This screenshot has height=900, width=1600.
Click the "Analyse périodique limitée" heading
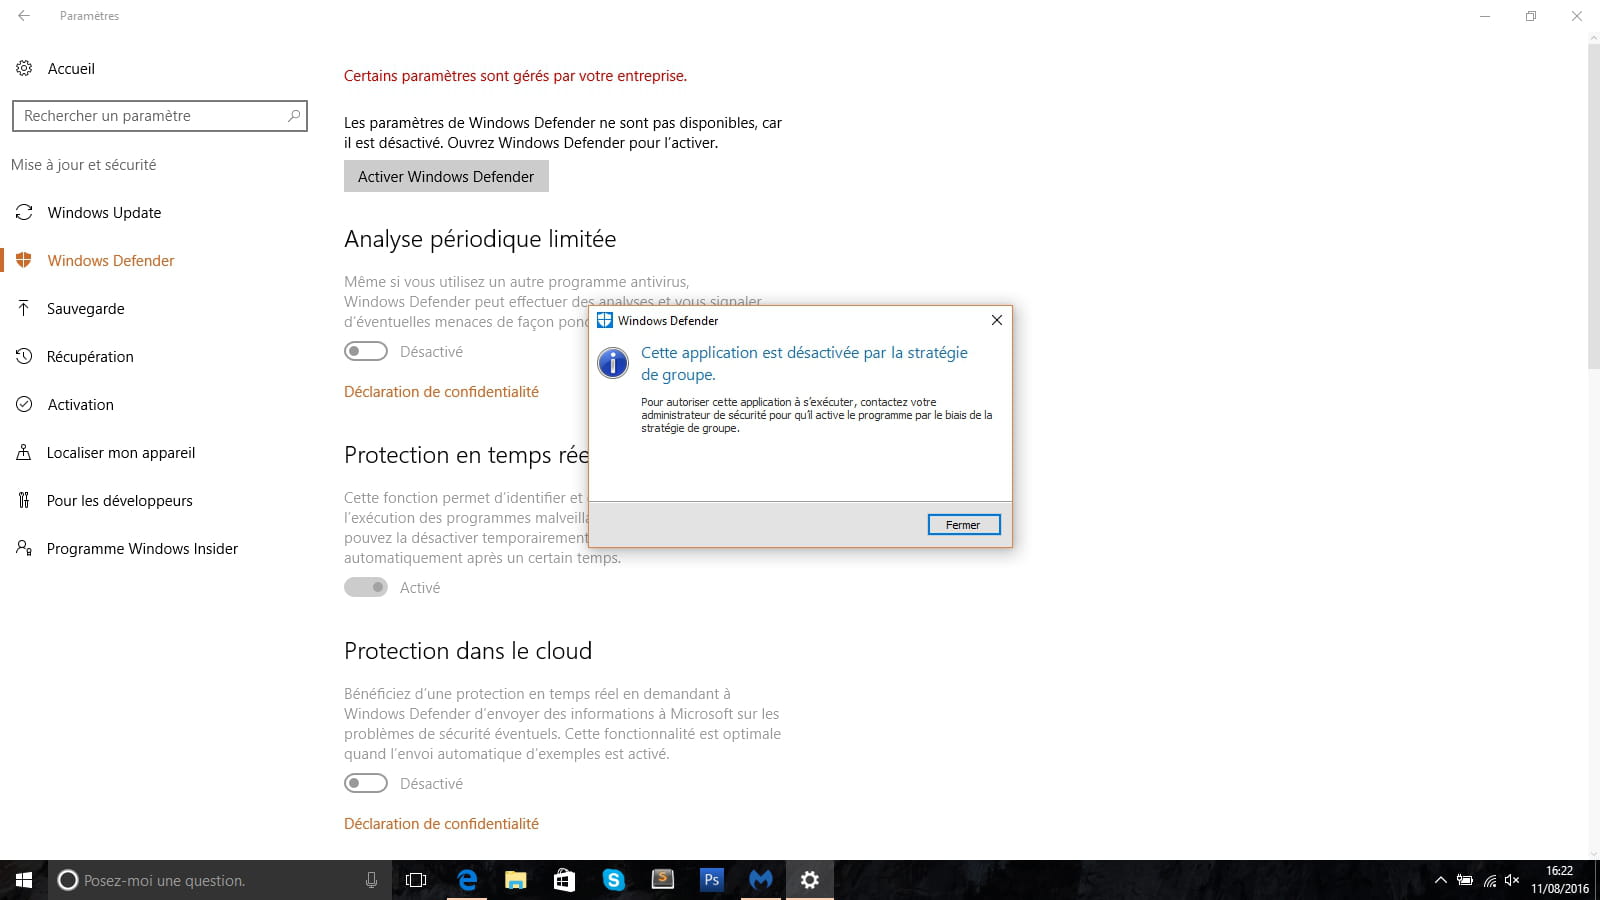click(480, 239)
